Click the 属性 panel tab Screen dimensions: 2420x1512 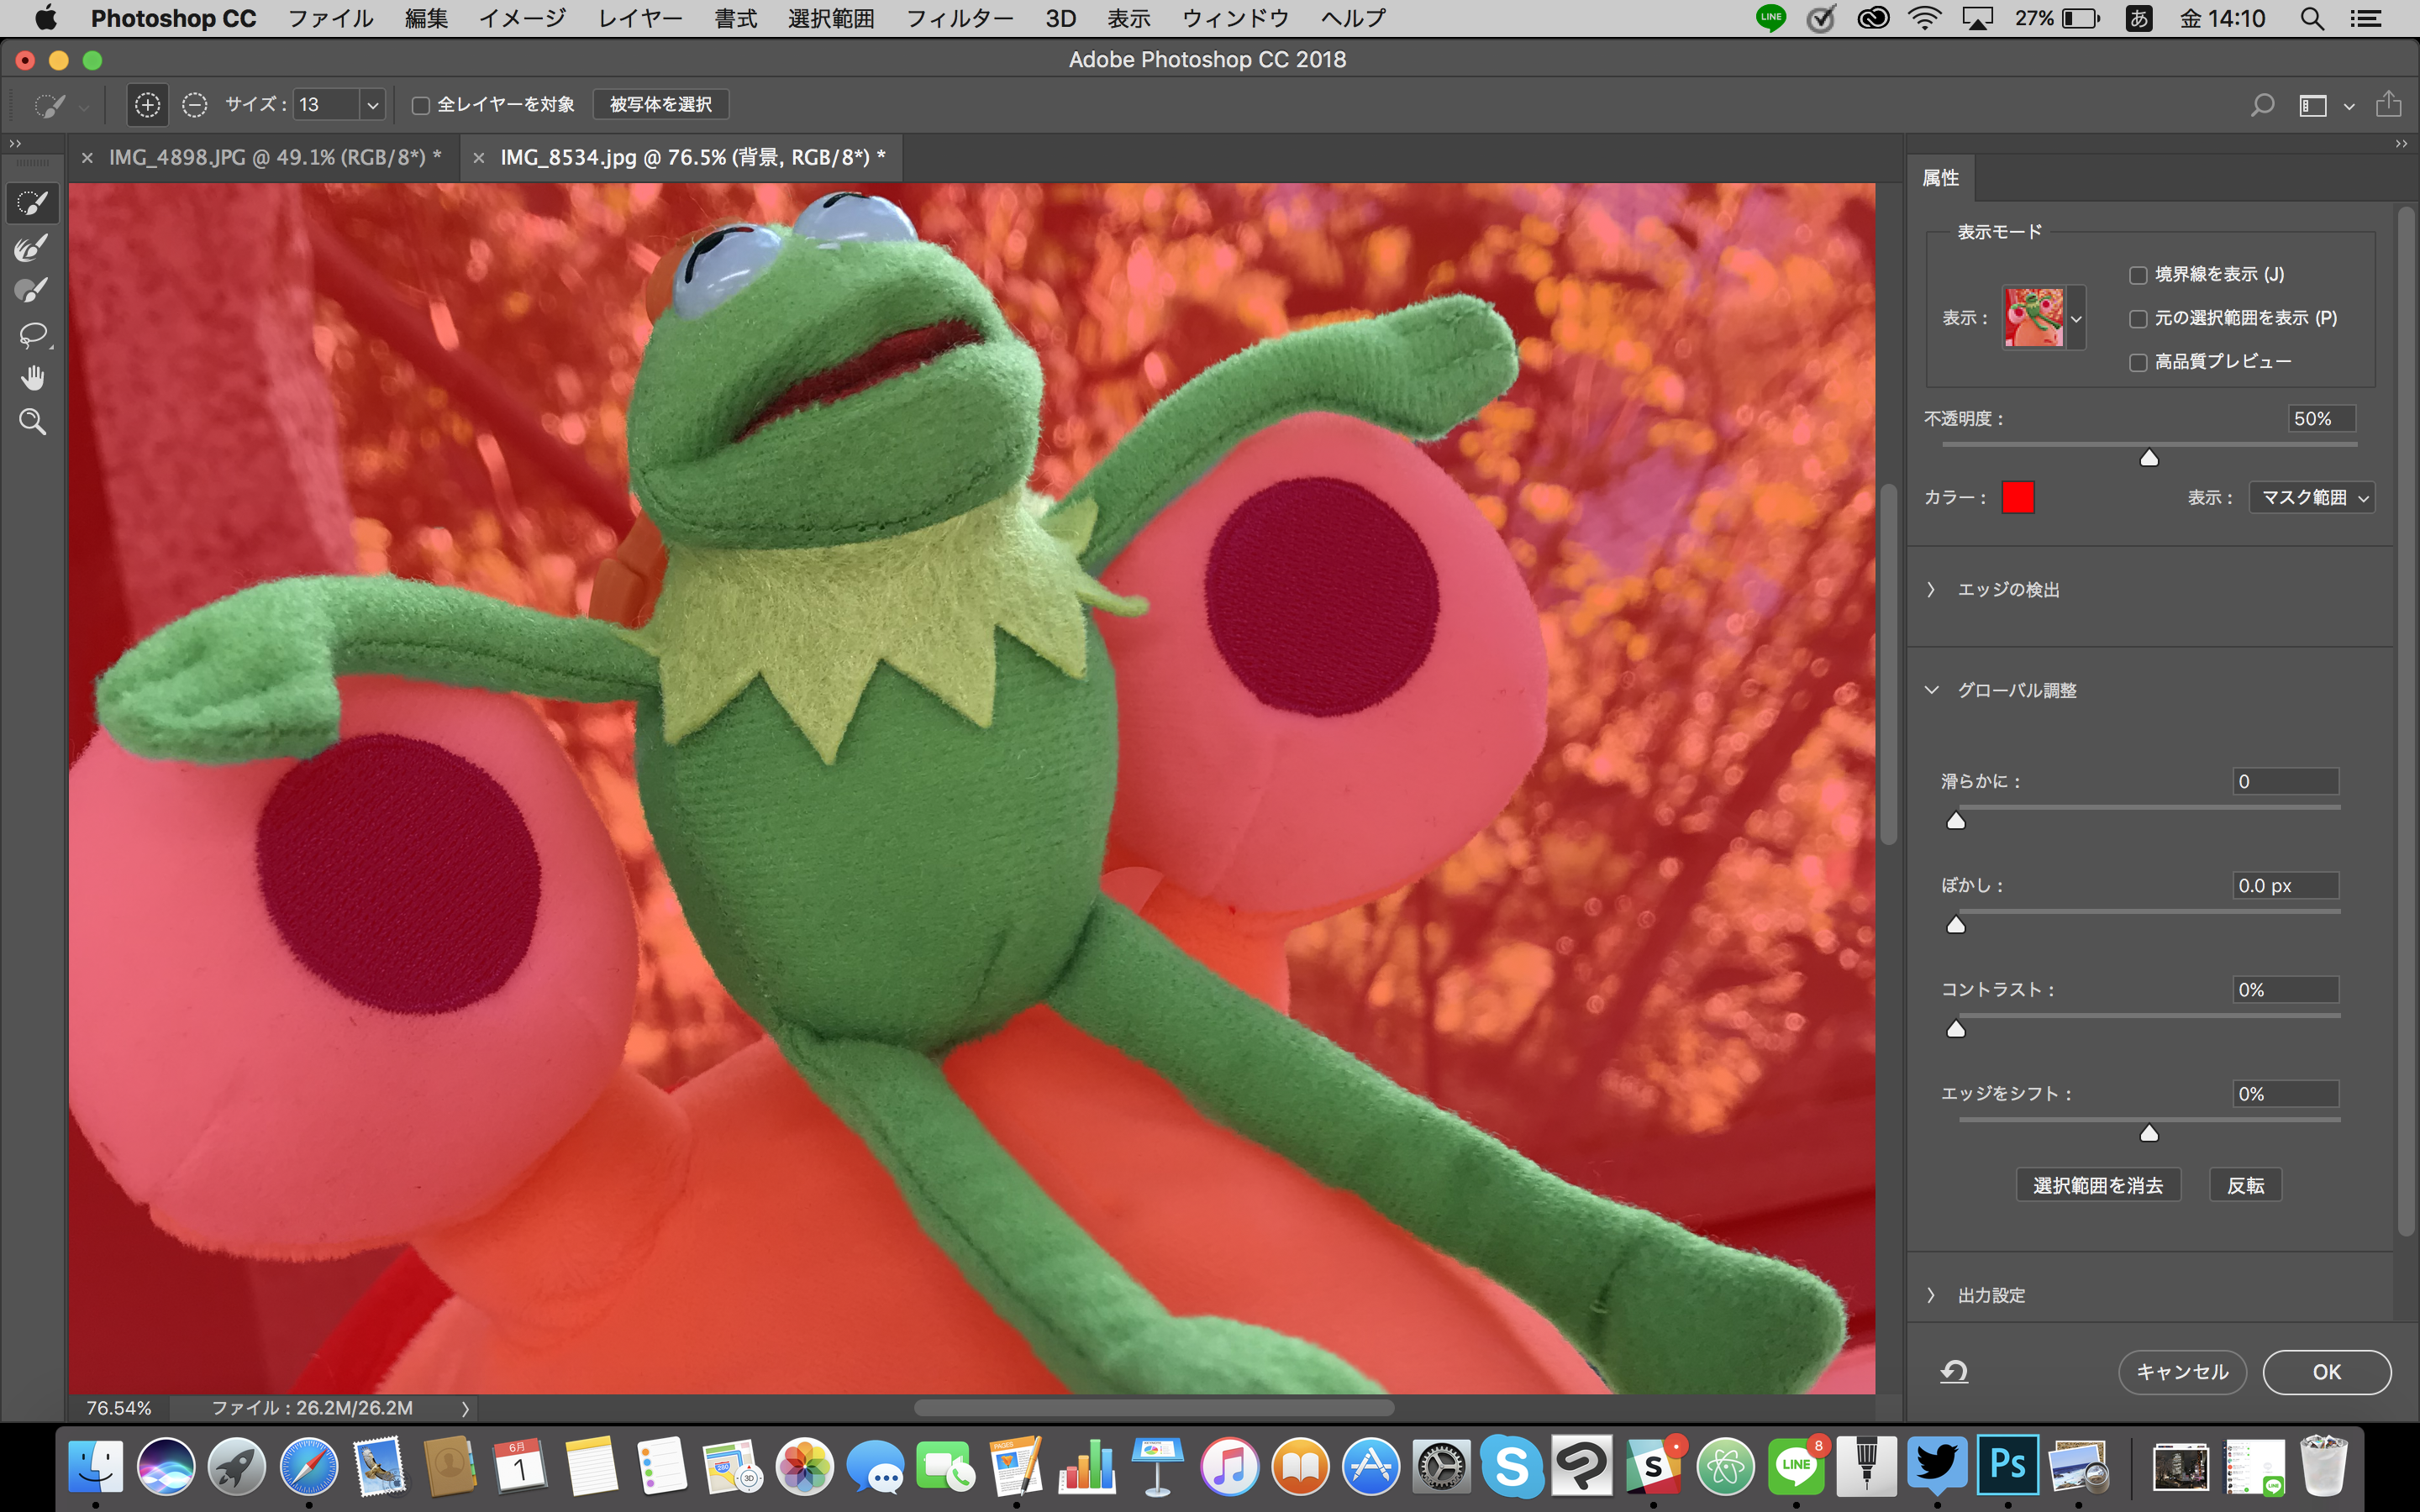(x=1940, y=178)
